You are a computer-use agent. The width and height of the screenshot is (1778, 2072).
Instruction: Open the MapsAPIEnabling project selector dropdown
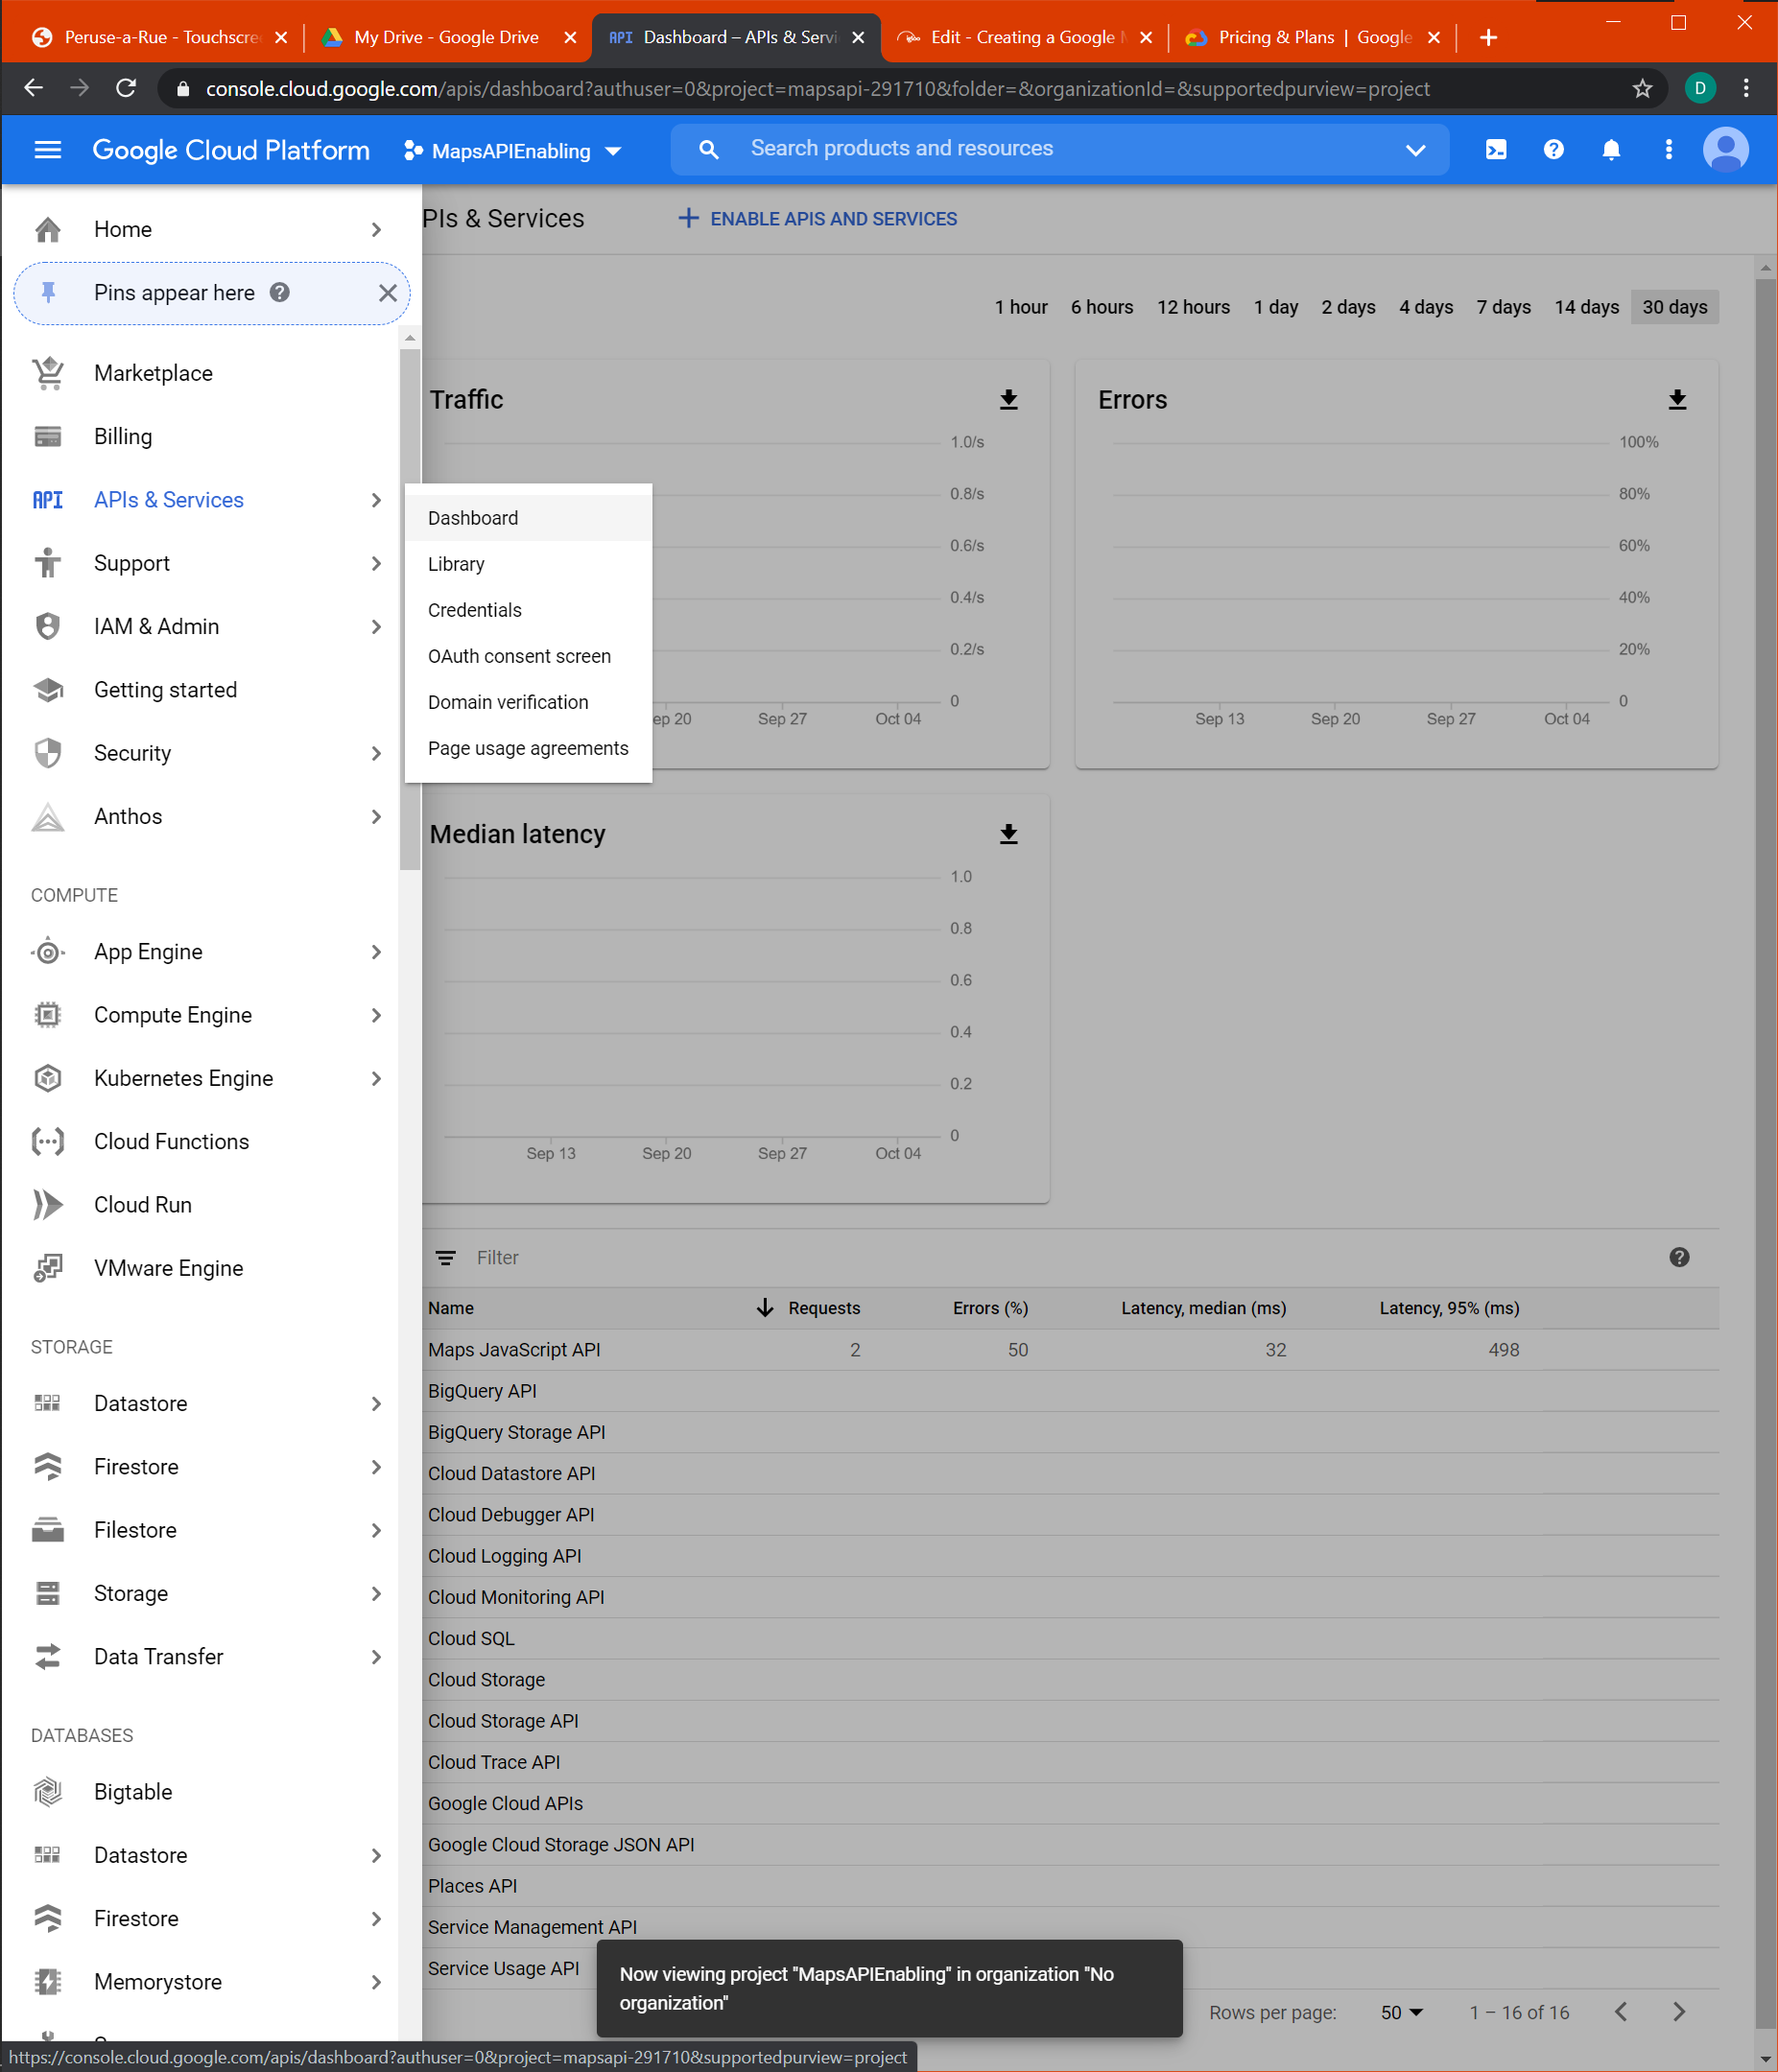(x=512, y=151)
